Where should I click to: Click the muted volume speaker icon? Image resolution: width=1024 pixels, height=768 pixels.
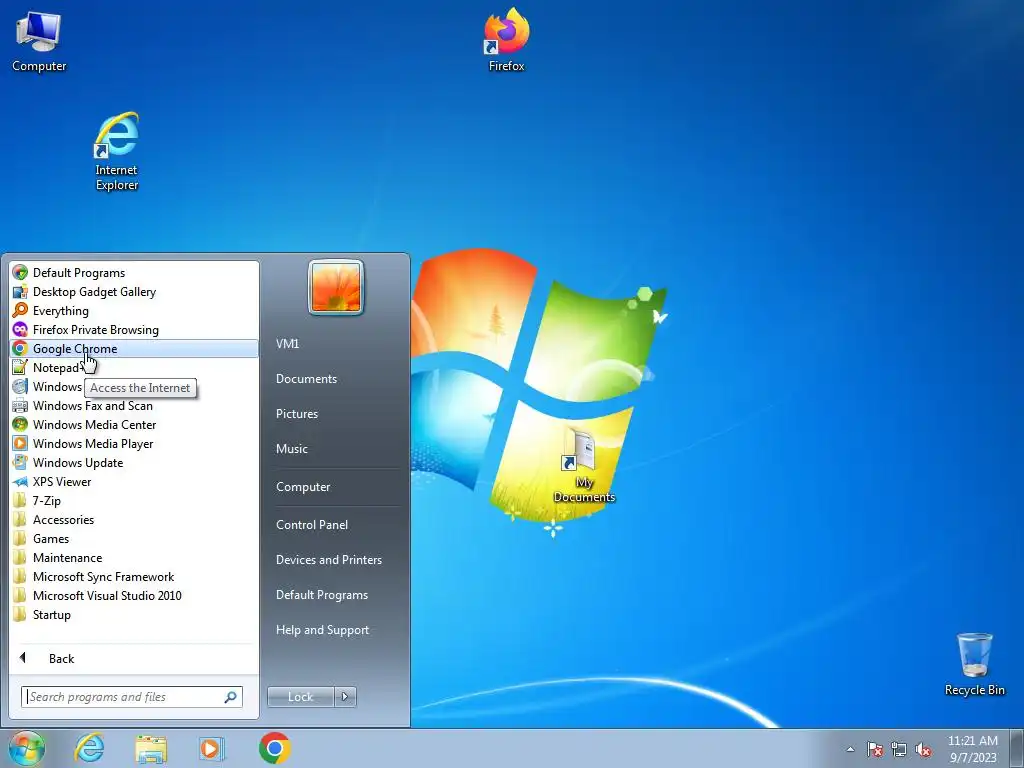923,749
